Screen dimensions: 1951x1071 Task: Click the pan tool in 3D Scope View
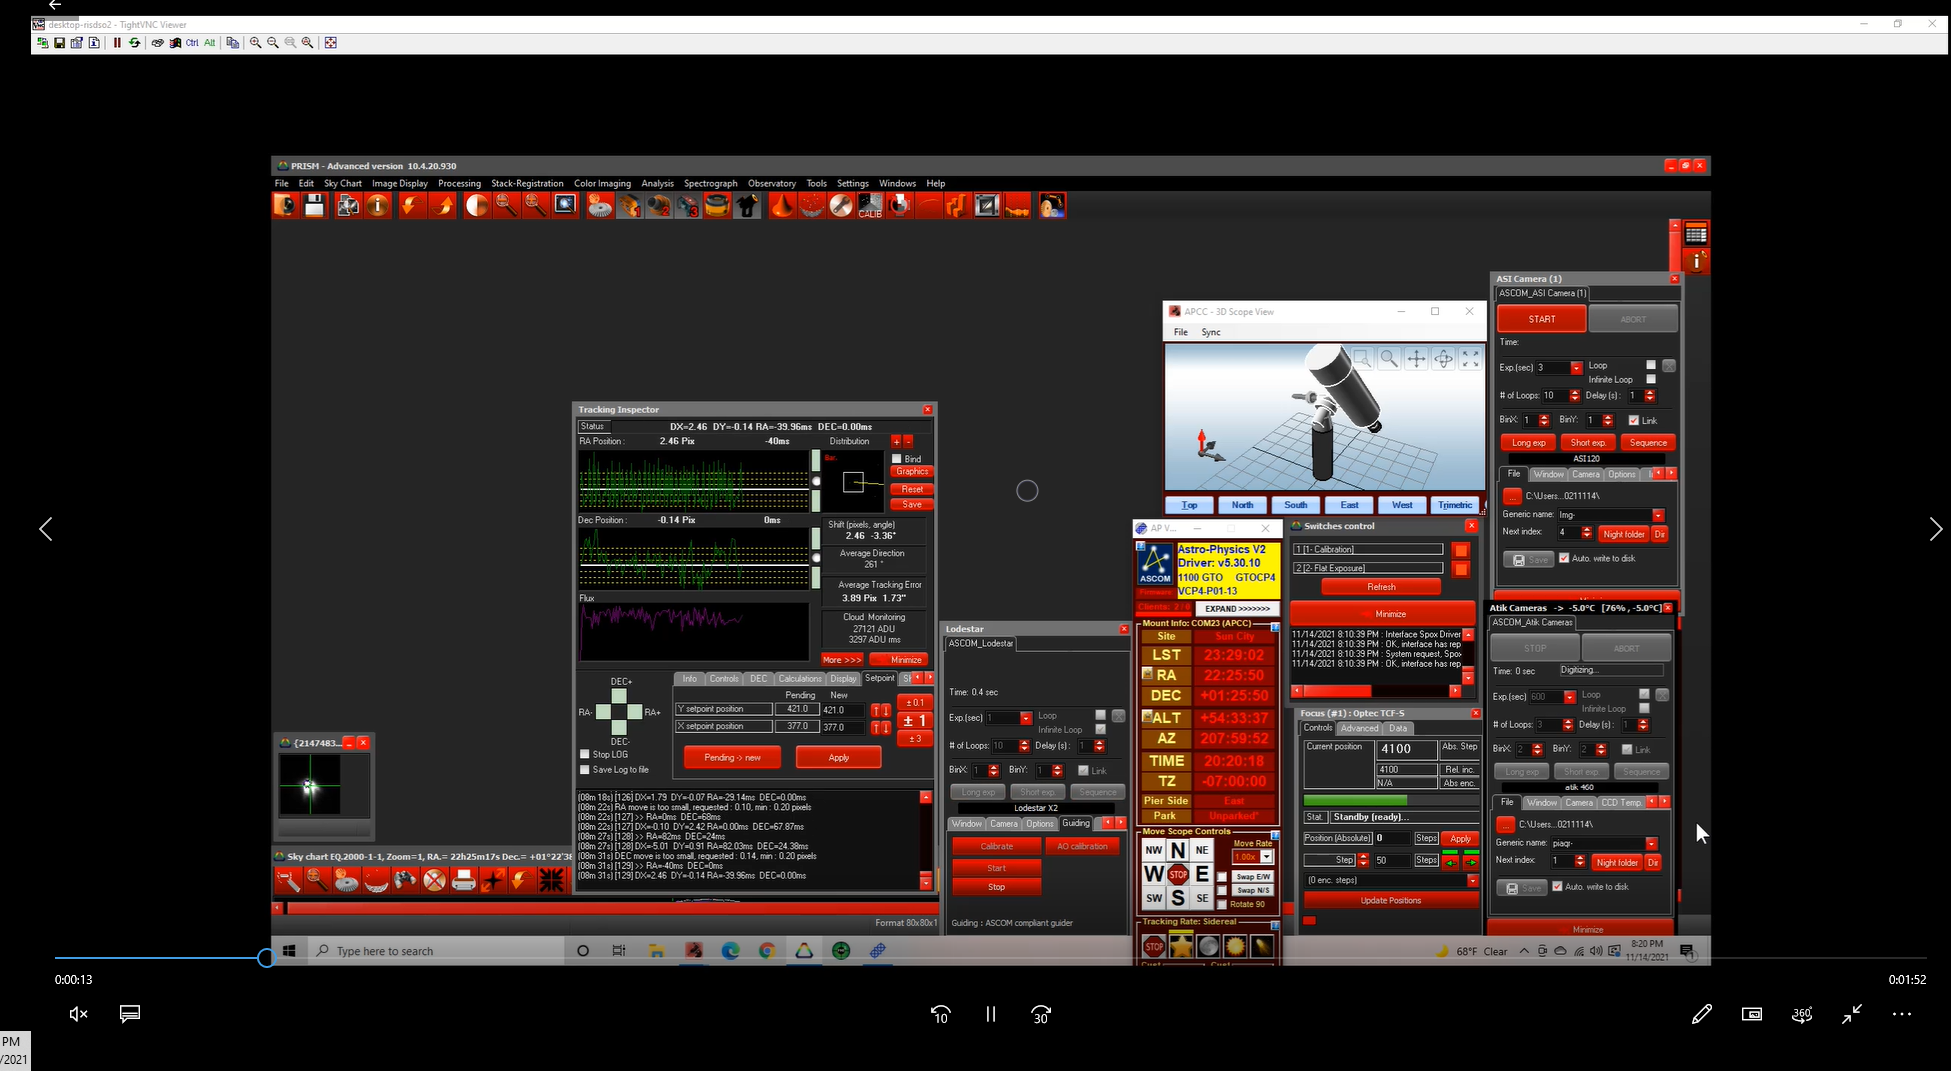point(1416,359)
